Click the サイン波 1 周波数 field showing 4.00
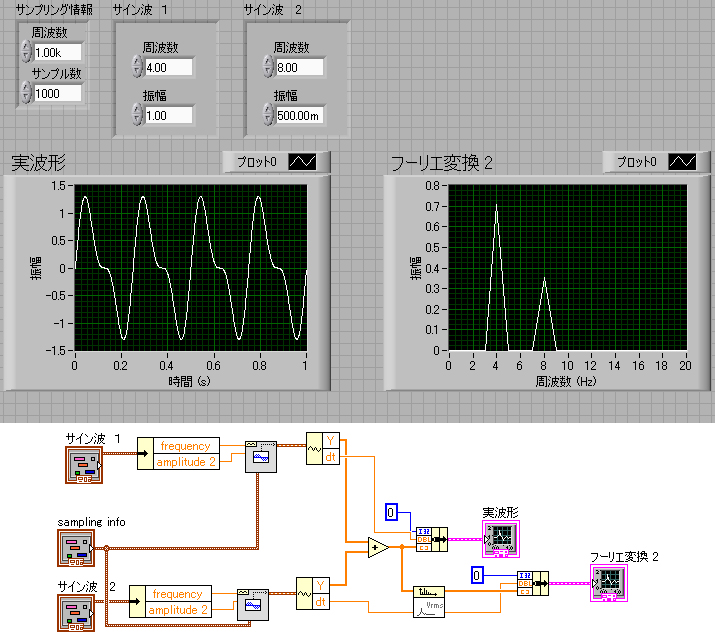This screenshot has height=635, width=715. [x=168, y=68]
